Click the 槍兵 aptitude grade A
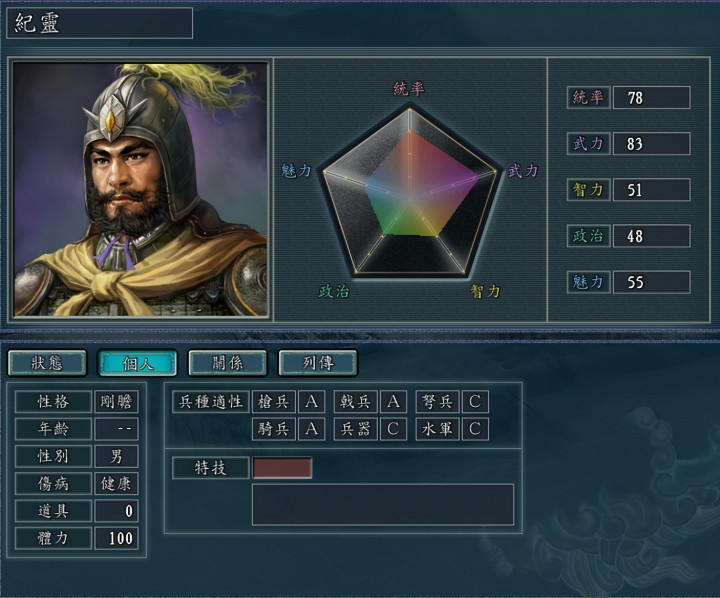This screenshot has width=720, height=598. pyautogui.click(x=311, y=401)
